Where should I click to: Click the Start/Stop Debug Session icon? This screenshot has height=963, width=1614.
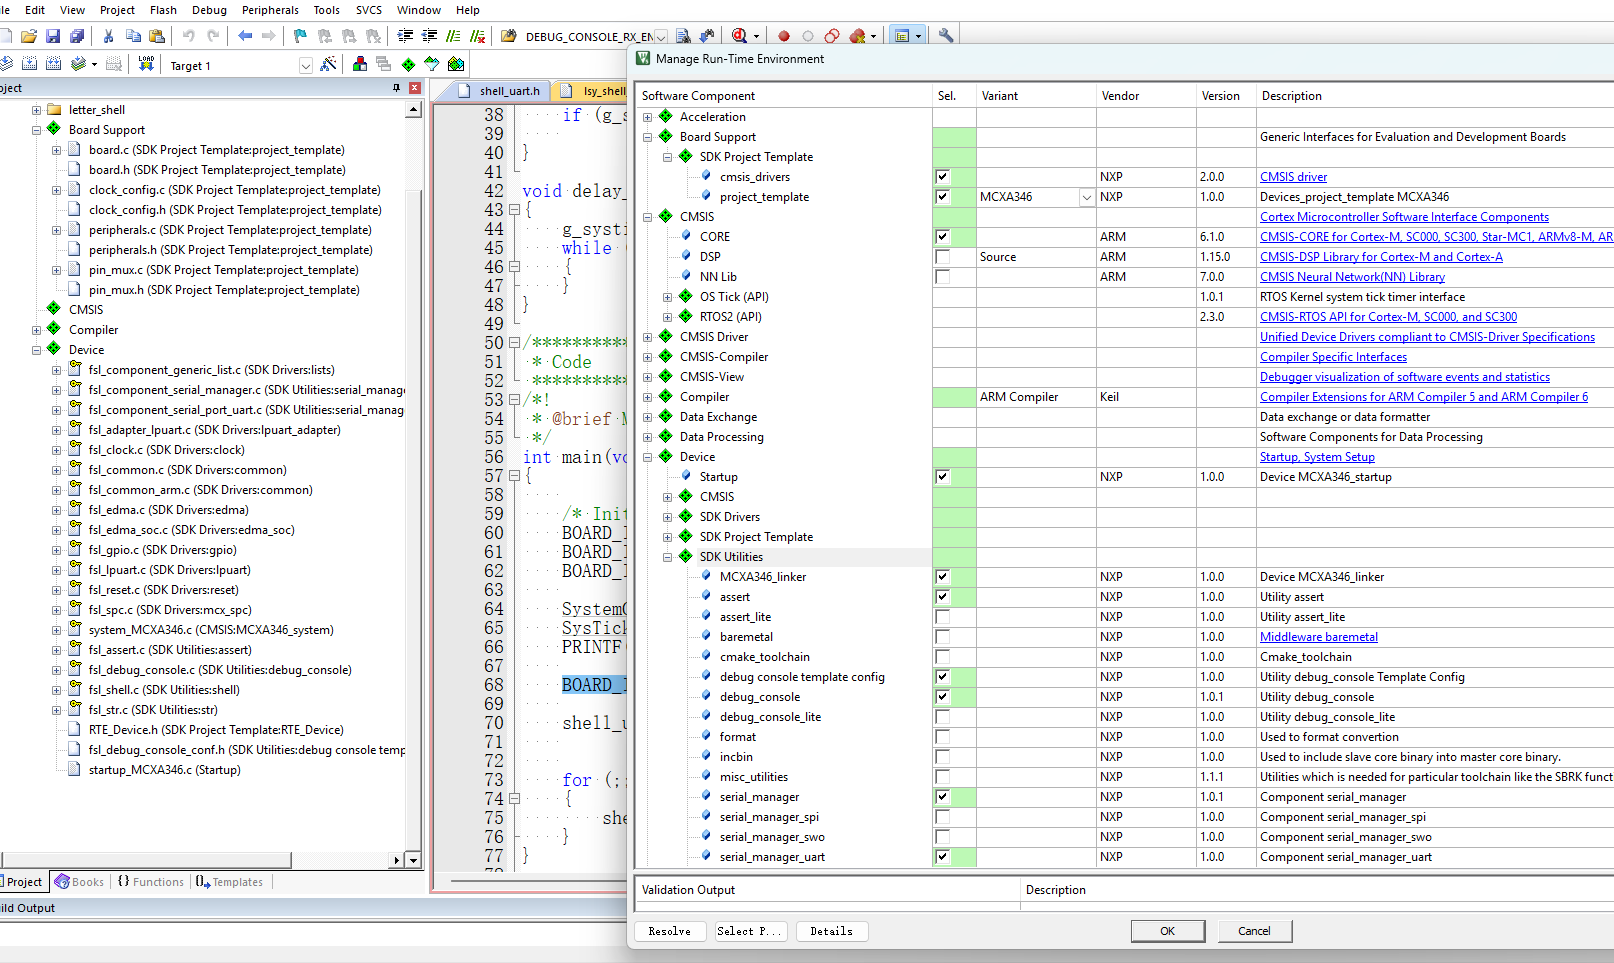click(739, 36)
